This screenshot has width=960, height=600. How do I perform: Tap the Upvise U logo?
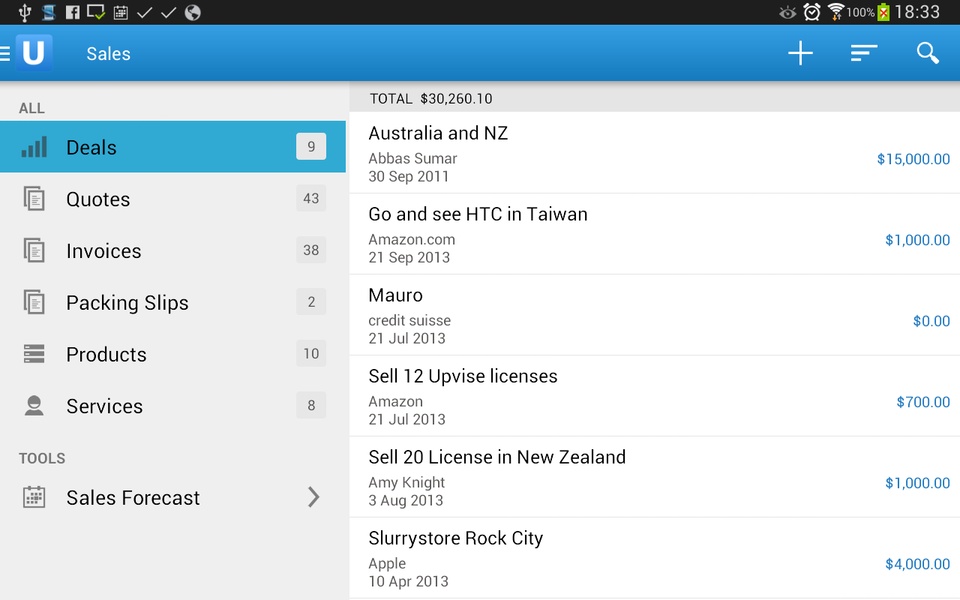point(34,53)
